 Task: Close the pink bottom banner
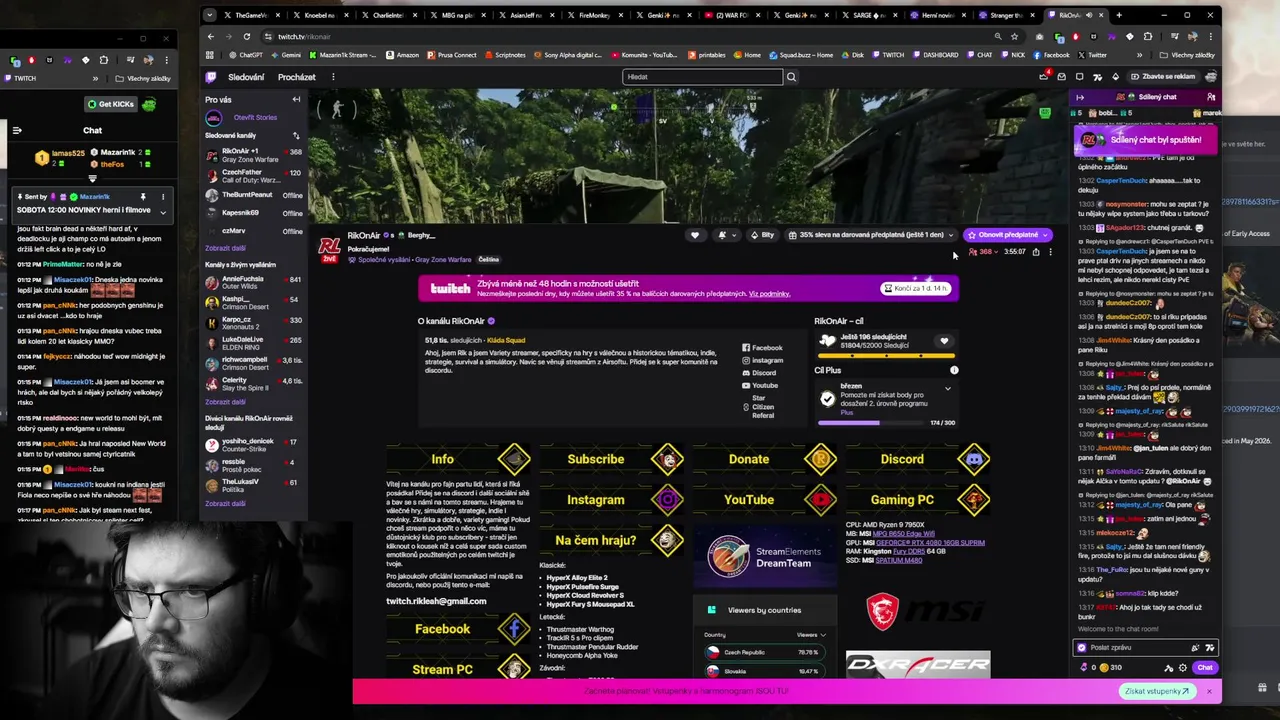click(1208, 691)
